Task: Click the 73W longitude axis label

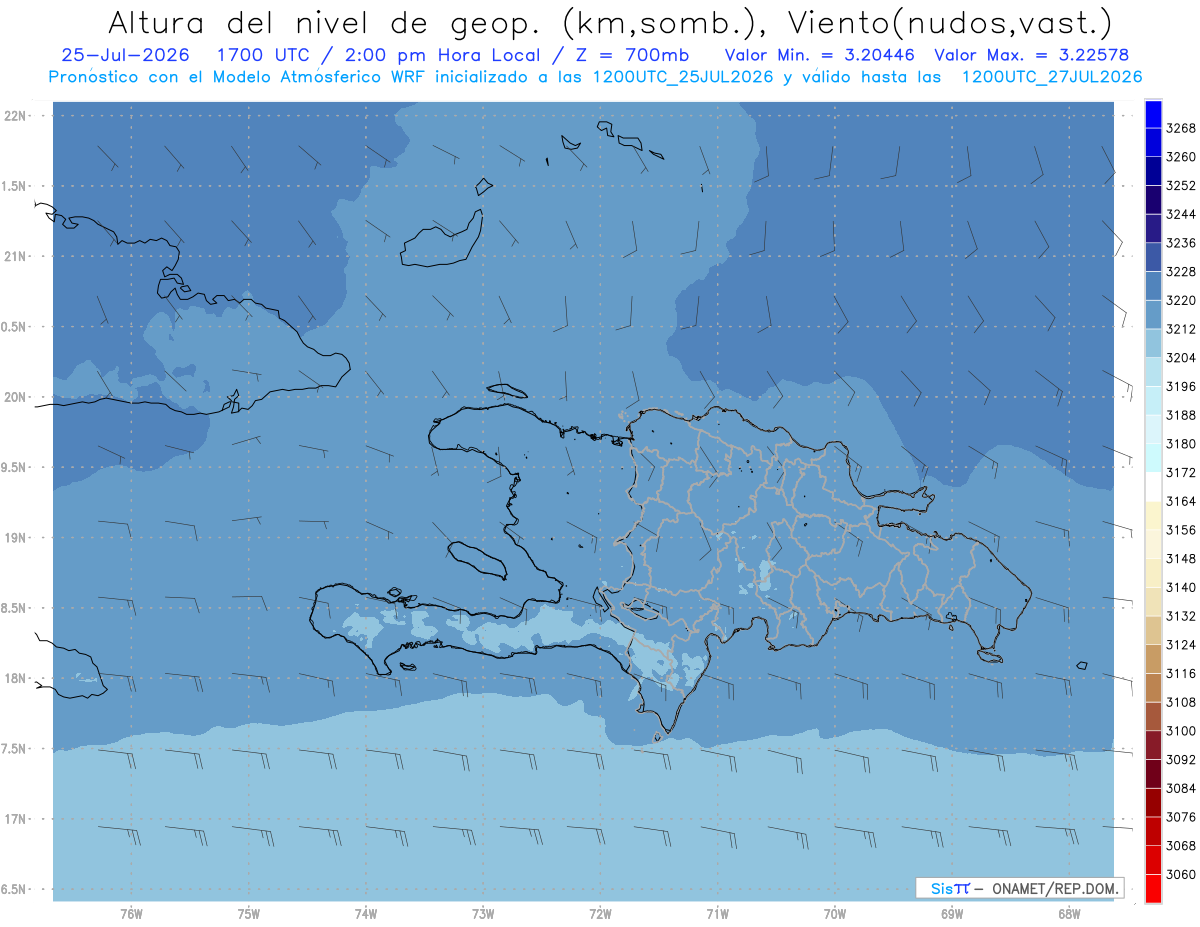Action: tap(483, 913)
